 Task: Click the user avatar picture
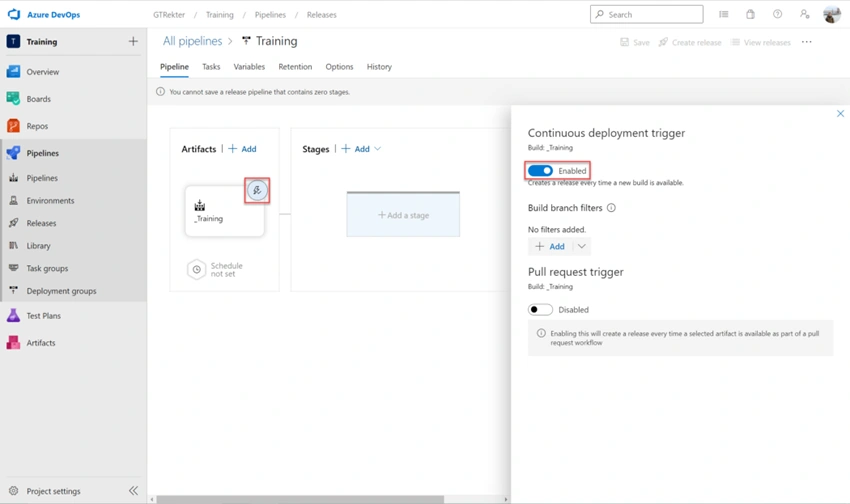pos(832,14)
